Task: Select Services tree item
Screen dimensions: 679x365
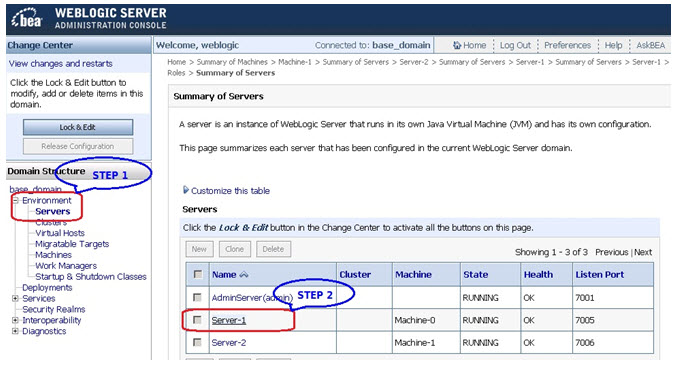Action: click(39, 298)
